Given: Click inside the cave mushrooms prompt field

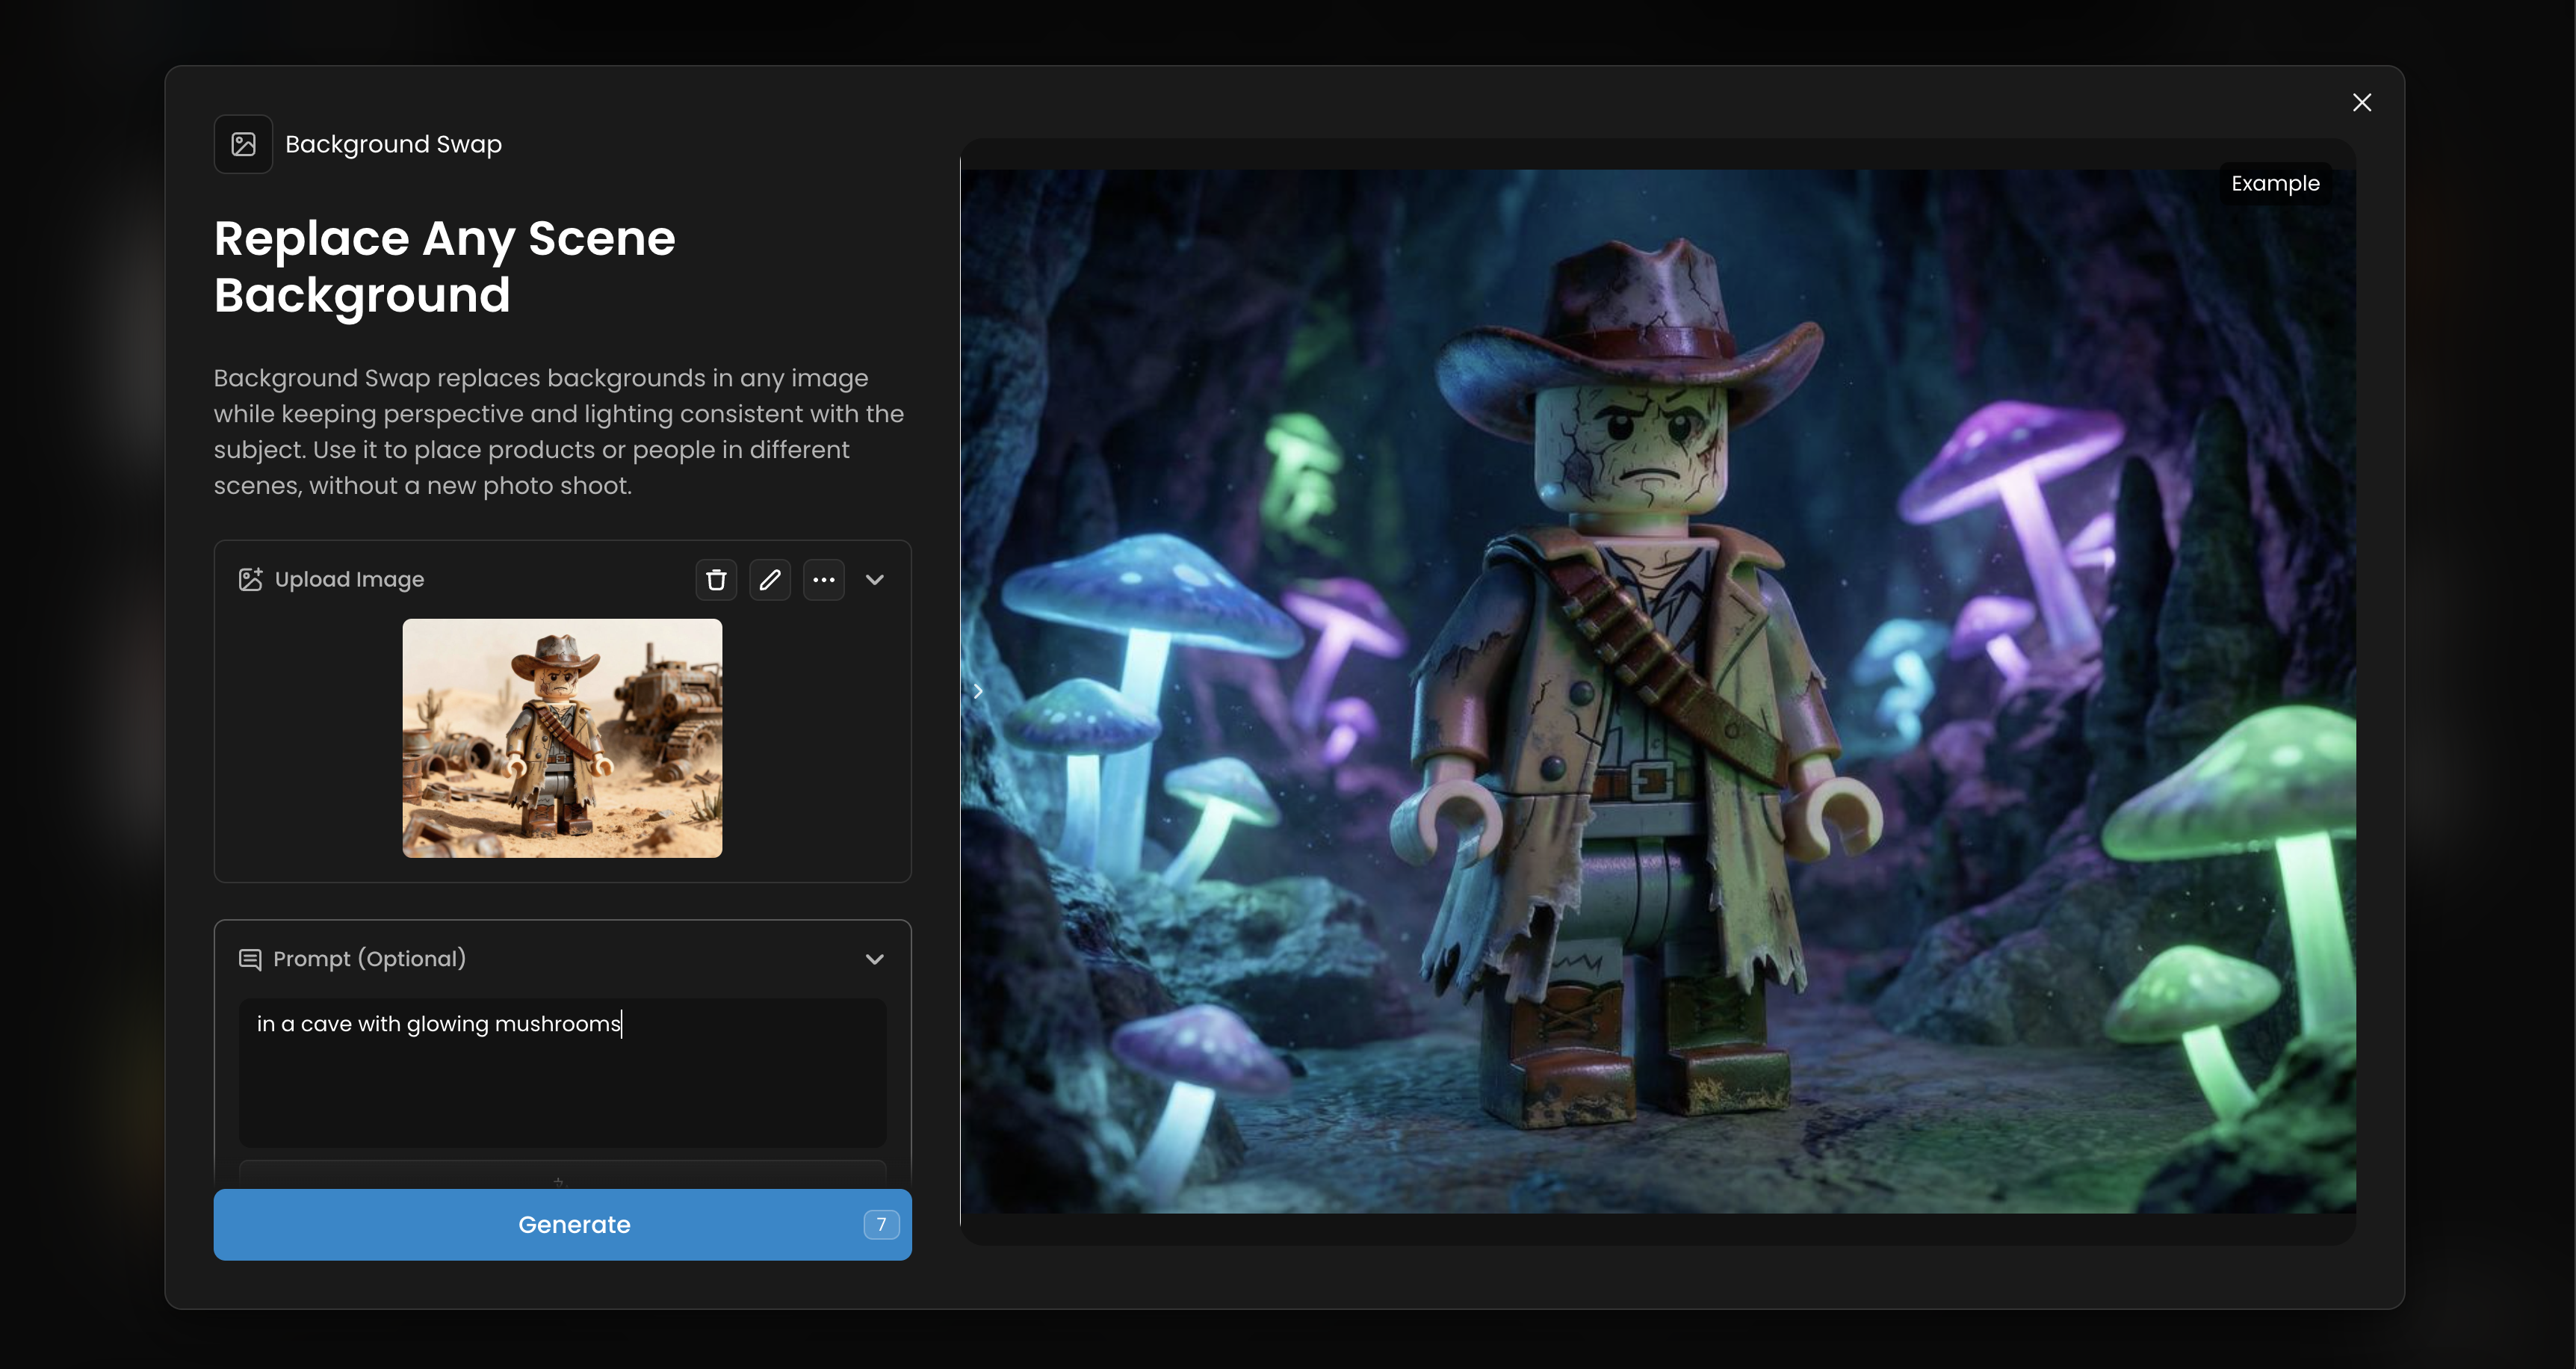Looking at the screenshot, I should [x=562, y=1072].
